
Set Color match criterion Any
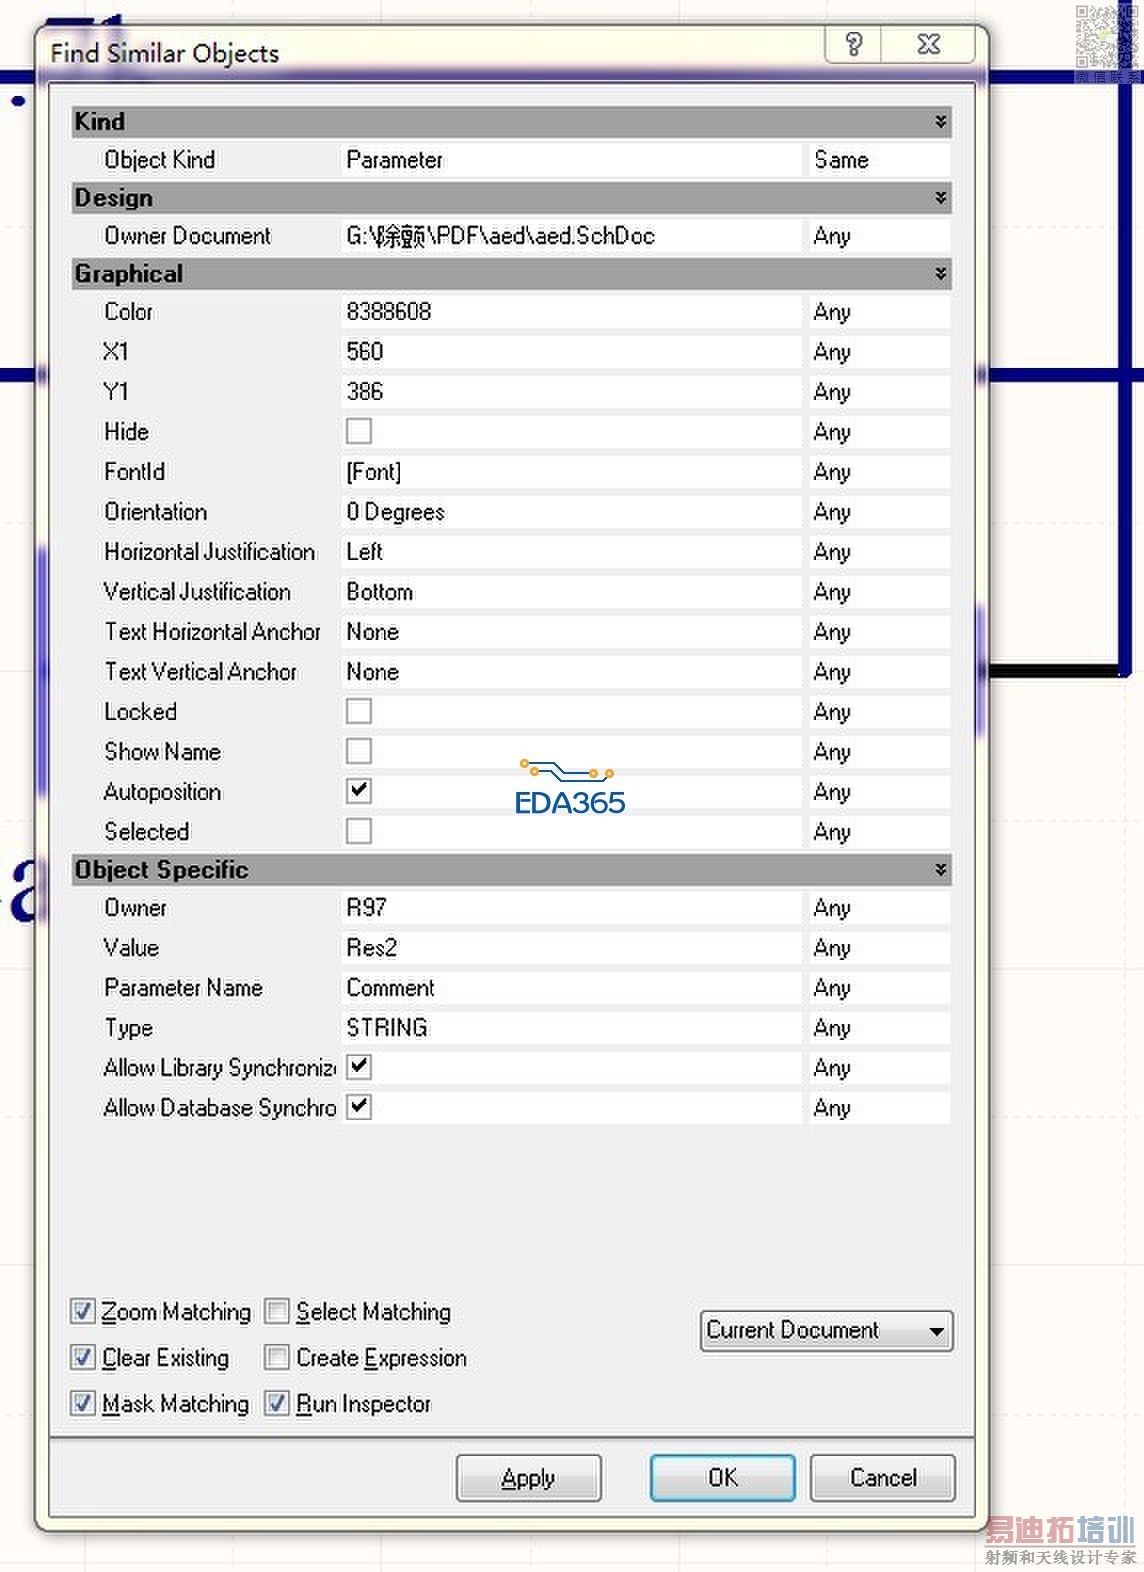[x=878, y=312]
